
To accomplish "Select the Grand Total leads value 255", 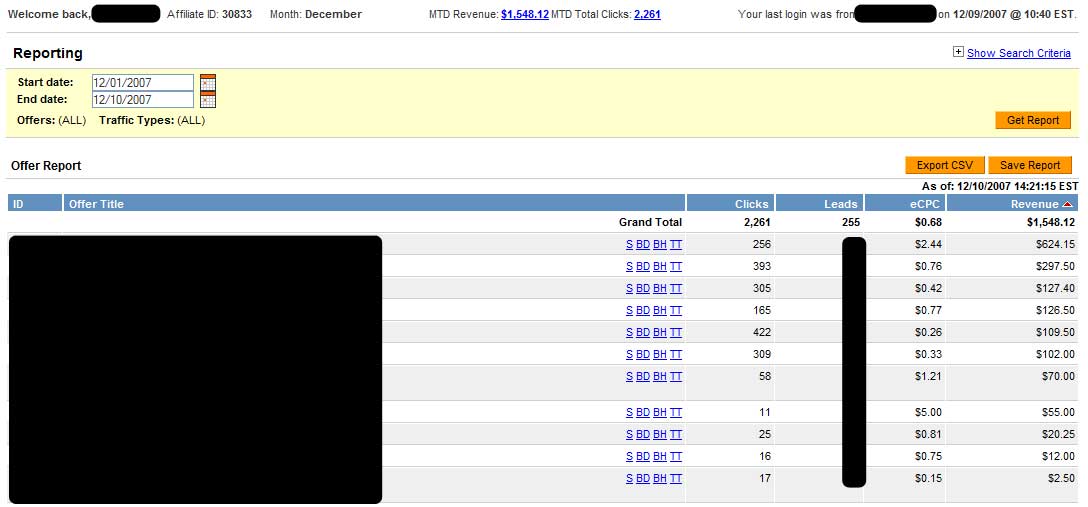I will click(x=851, y=223).
